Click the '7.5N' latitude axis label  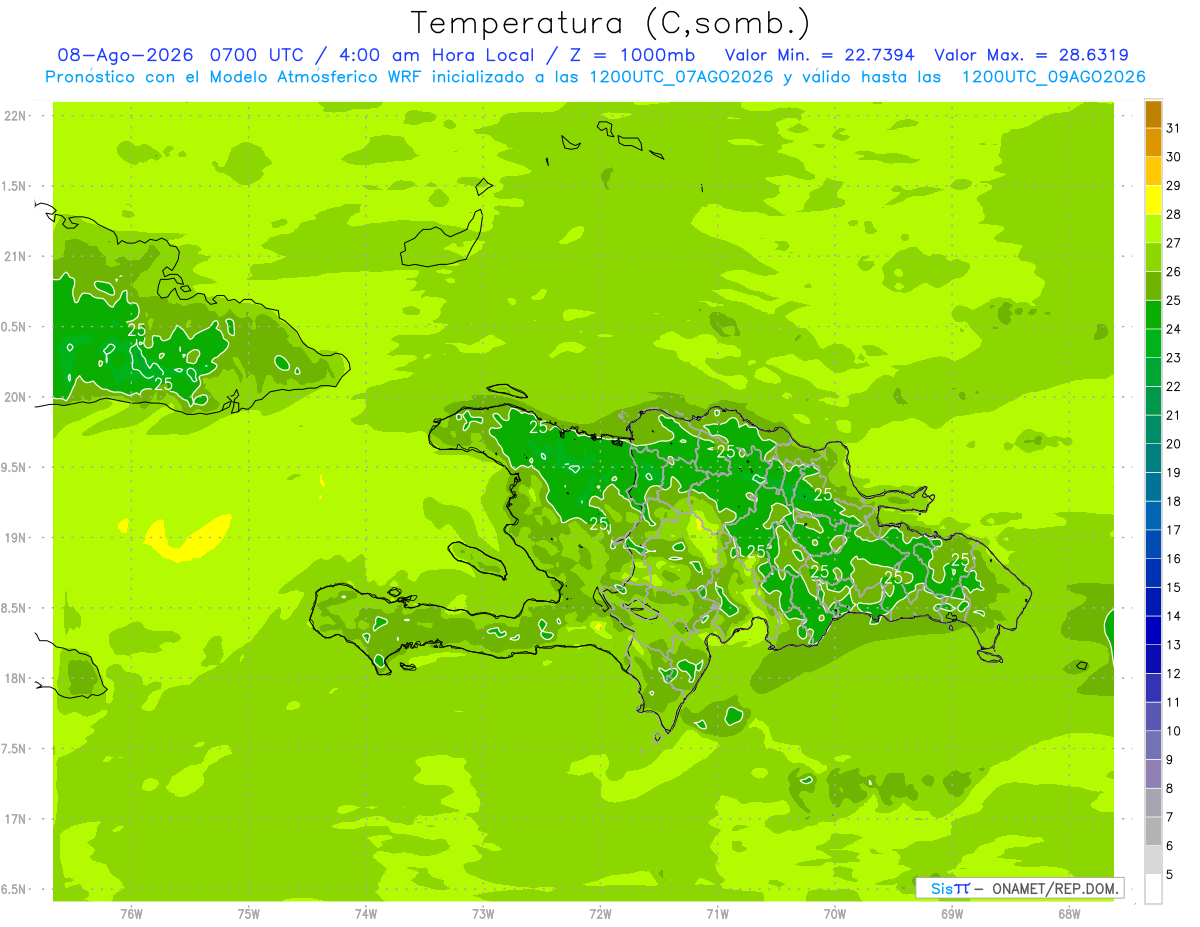click(x=14, y=748)
